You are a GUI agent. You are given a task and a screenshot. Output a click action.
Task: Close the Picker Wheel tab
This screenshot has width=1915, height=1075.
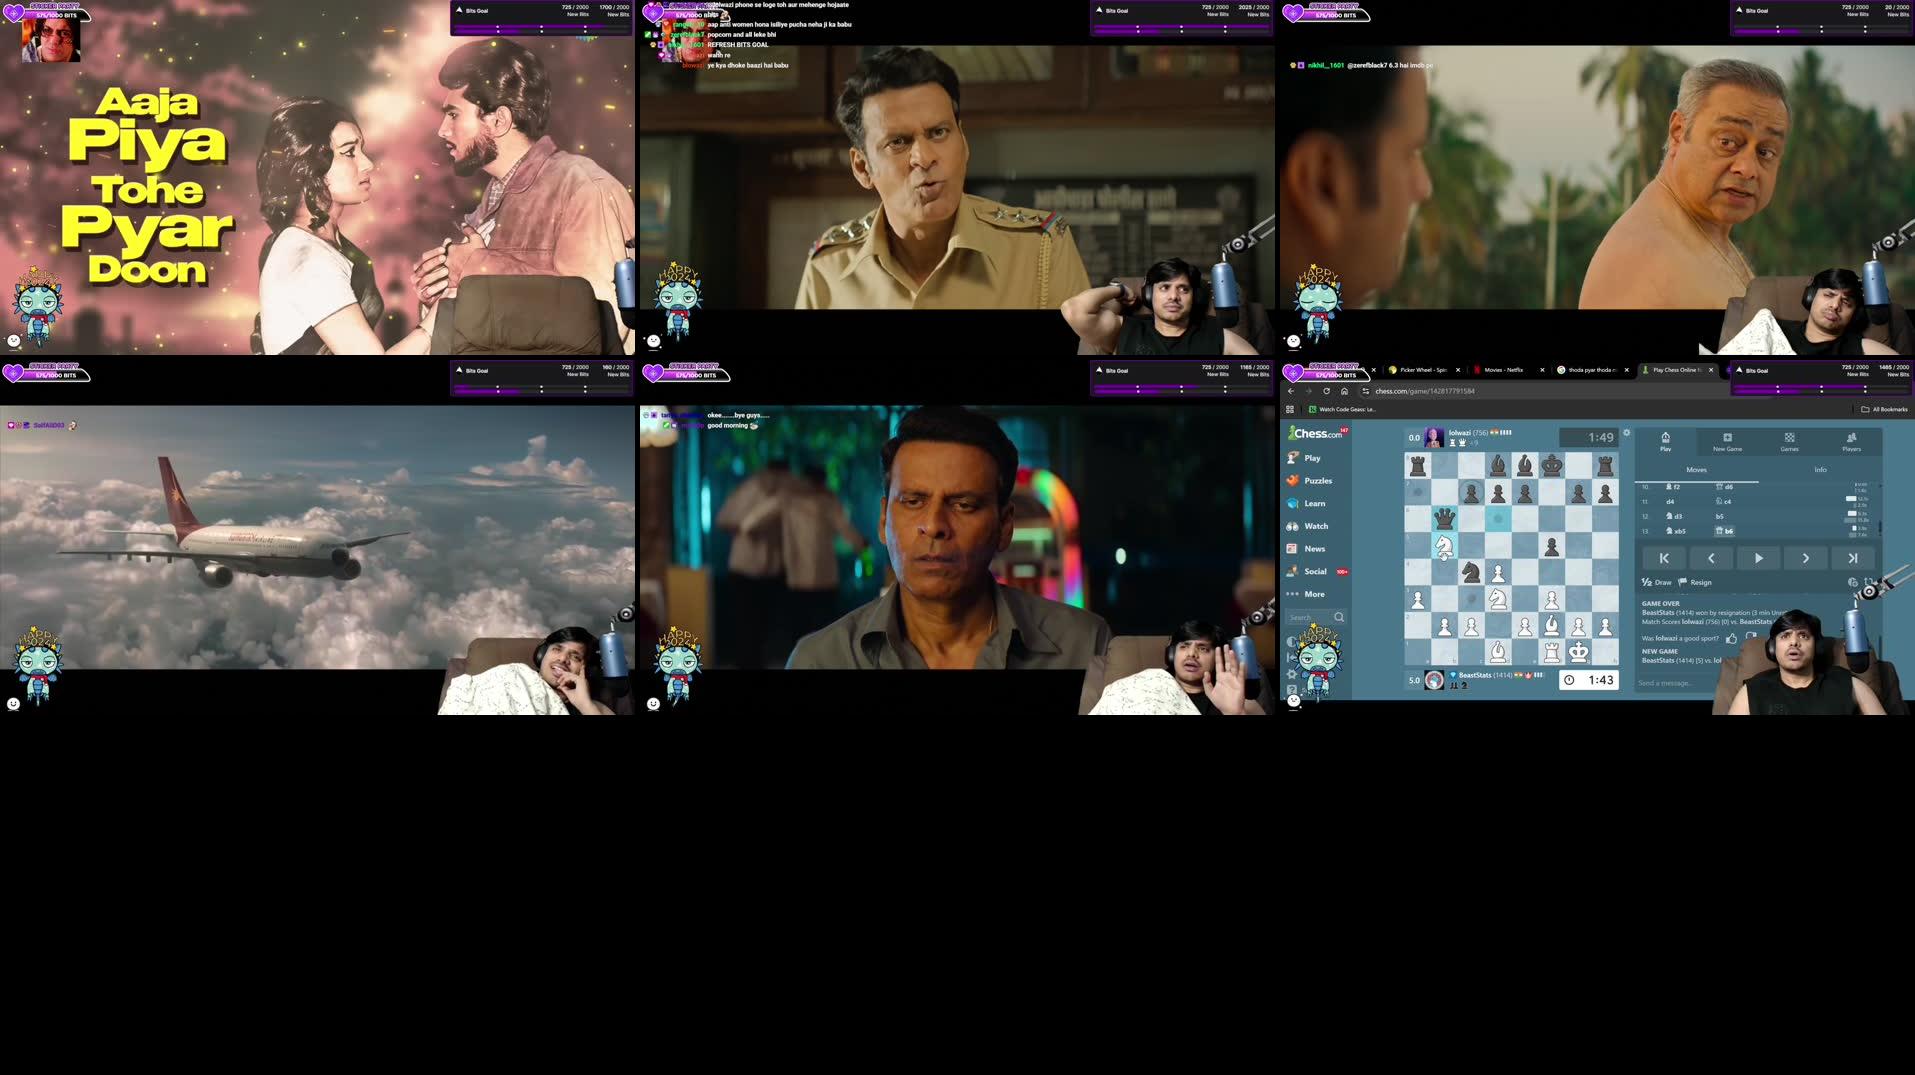1457,370
